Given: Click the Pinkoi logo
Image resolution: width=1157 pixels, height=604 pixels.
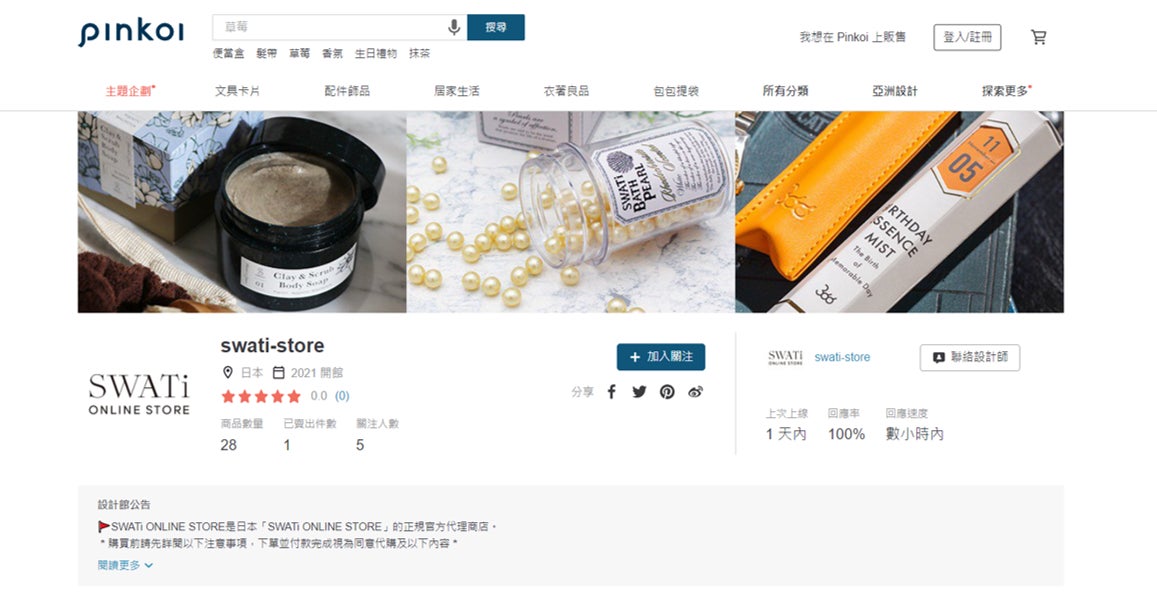Looking at the screenshot, I should click(x=131, y=32).
